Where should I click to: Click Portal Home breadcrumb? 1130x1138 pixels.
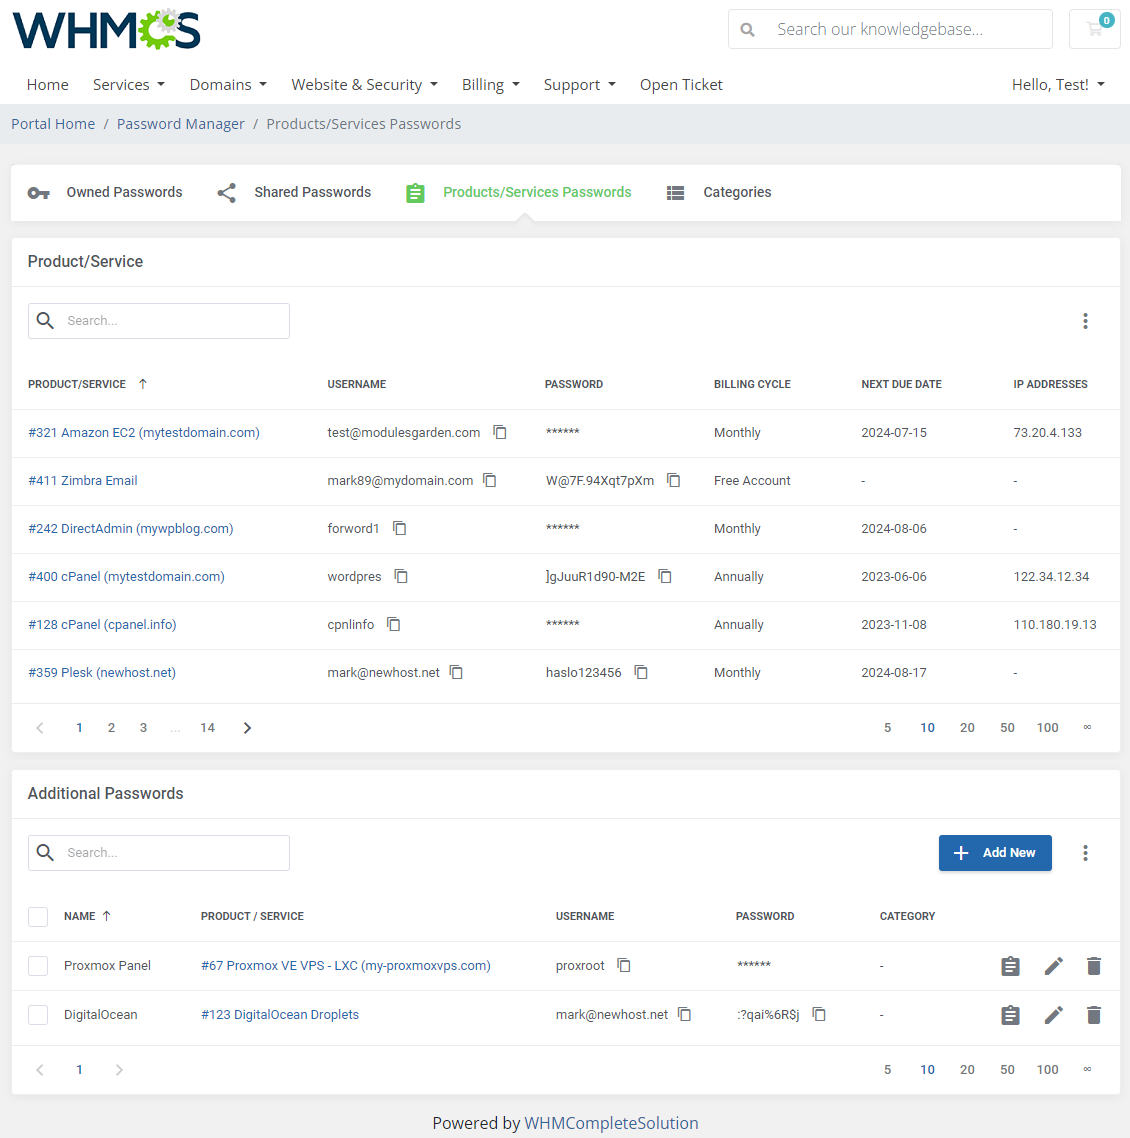point(53,124)
